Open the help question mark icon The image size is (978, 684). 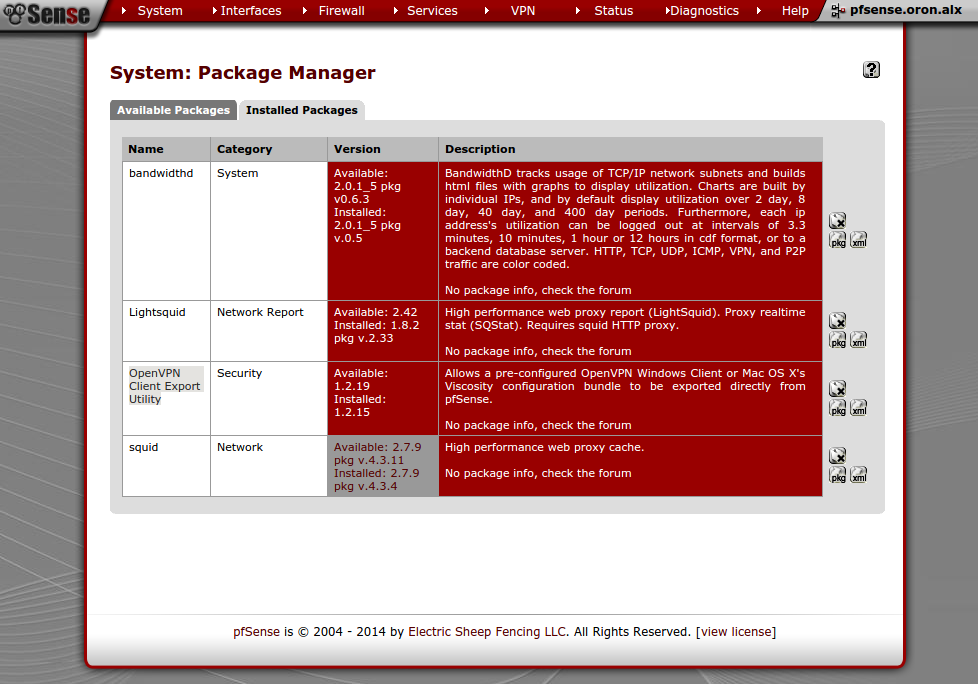point(871,70)
